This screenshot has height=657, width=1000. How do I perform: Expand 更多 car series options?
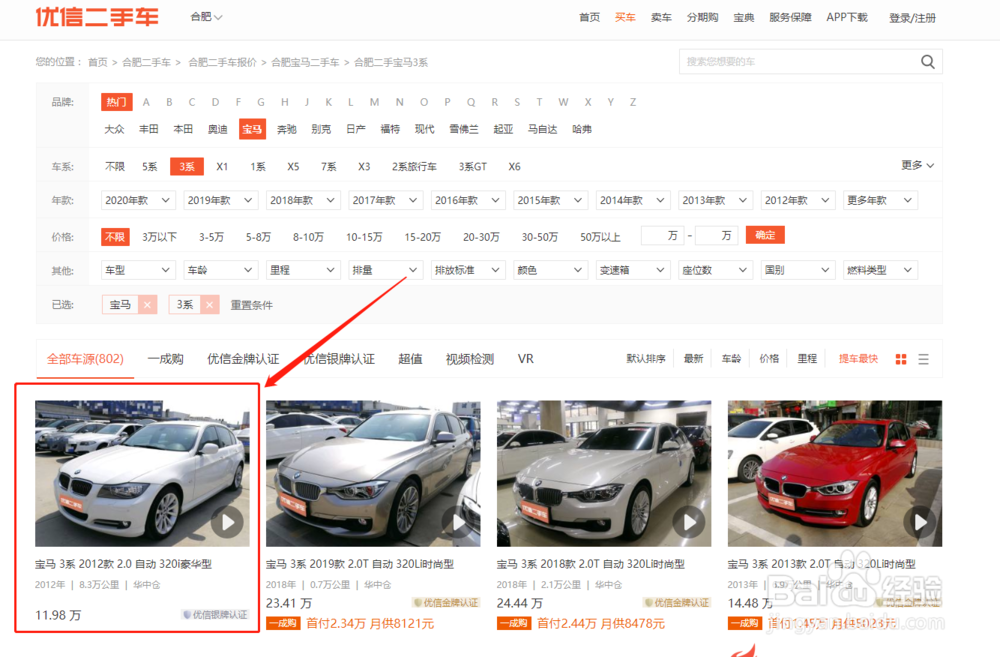[917, 165]
